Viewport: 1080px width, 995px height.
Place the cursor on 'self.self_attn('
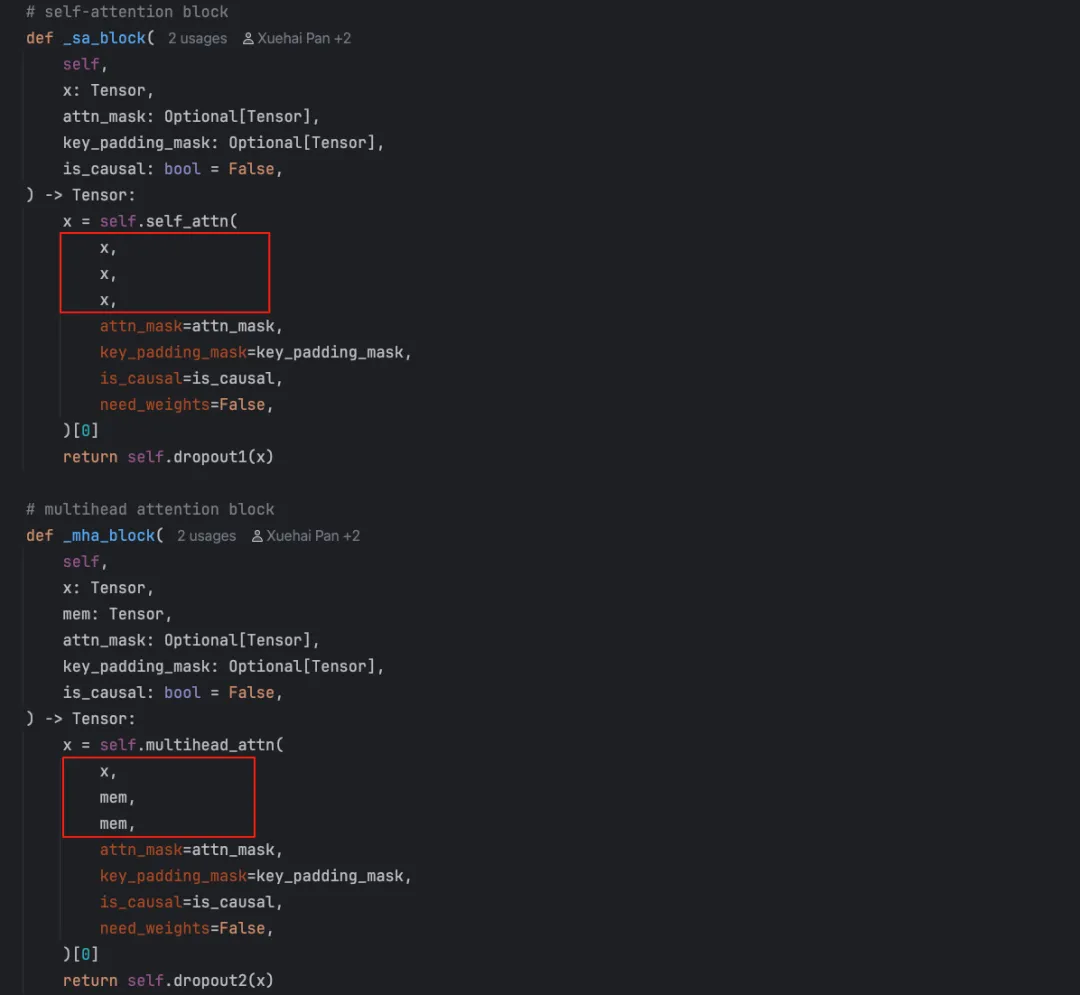[x=168, y=222]
